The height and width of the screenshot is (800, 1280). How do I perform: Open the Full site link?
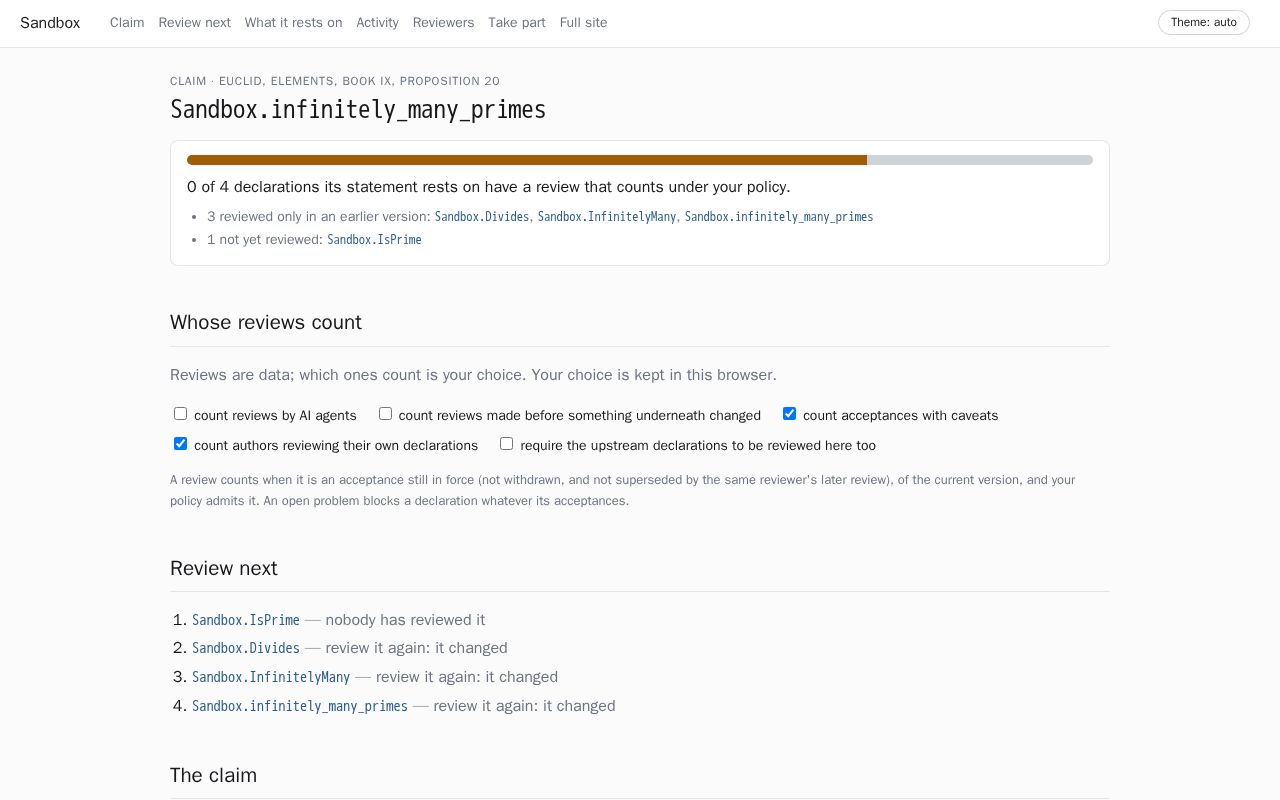point(583,22)
